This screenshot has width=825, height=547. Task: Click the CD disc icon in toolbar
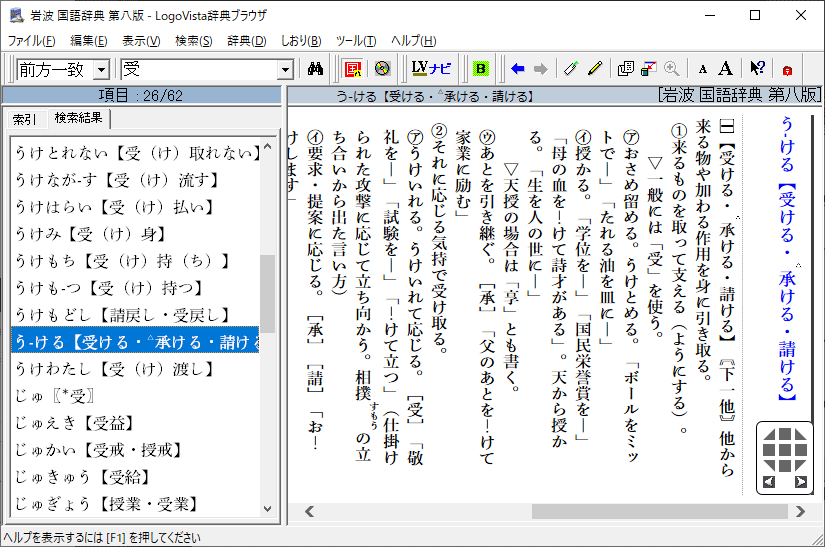382,68
